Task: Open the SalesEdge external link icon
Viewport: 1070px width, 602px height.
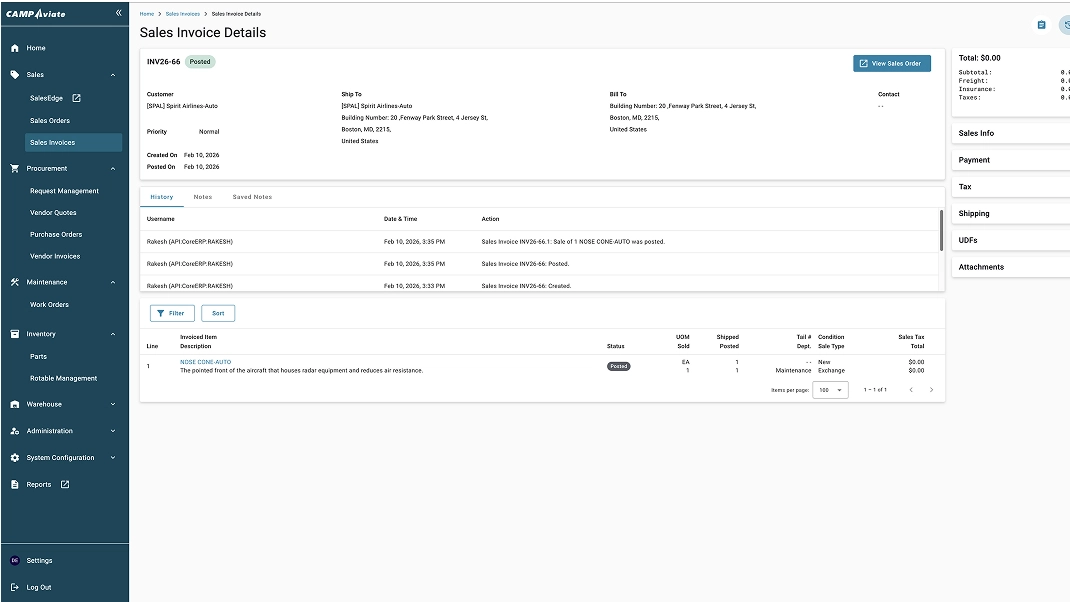Action: point(76,98)
